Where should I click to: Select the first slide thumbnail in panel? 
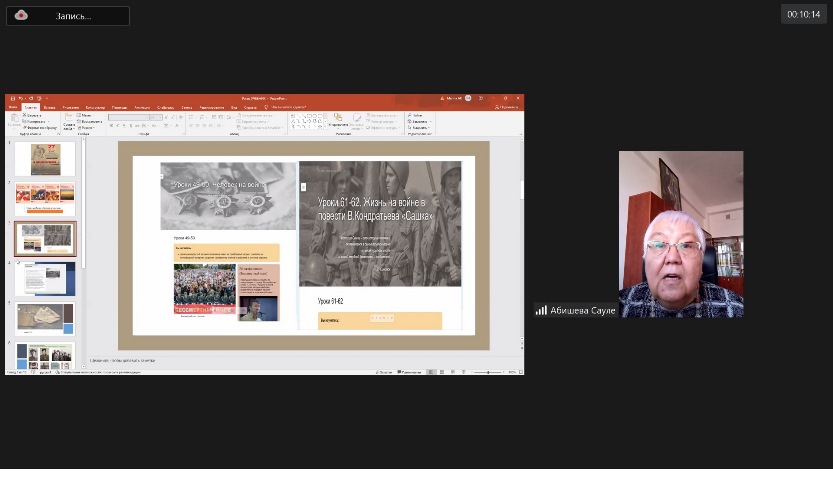click(x=45, y=158)
